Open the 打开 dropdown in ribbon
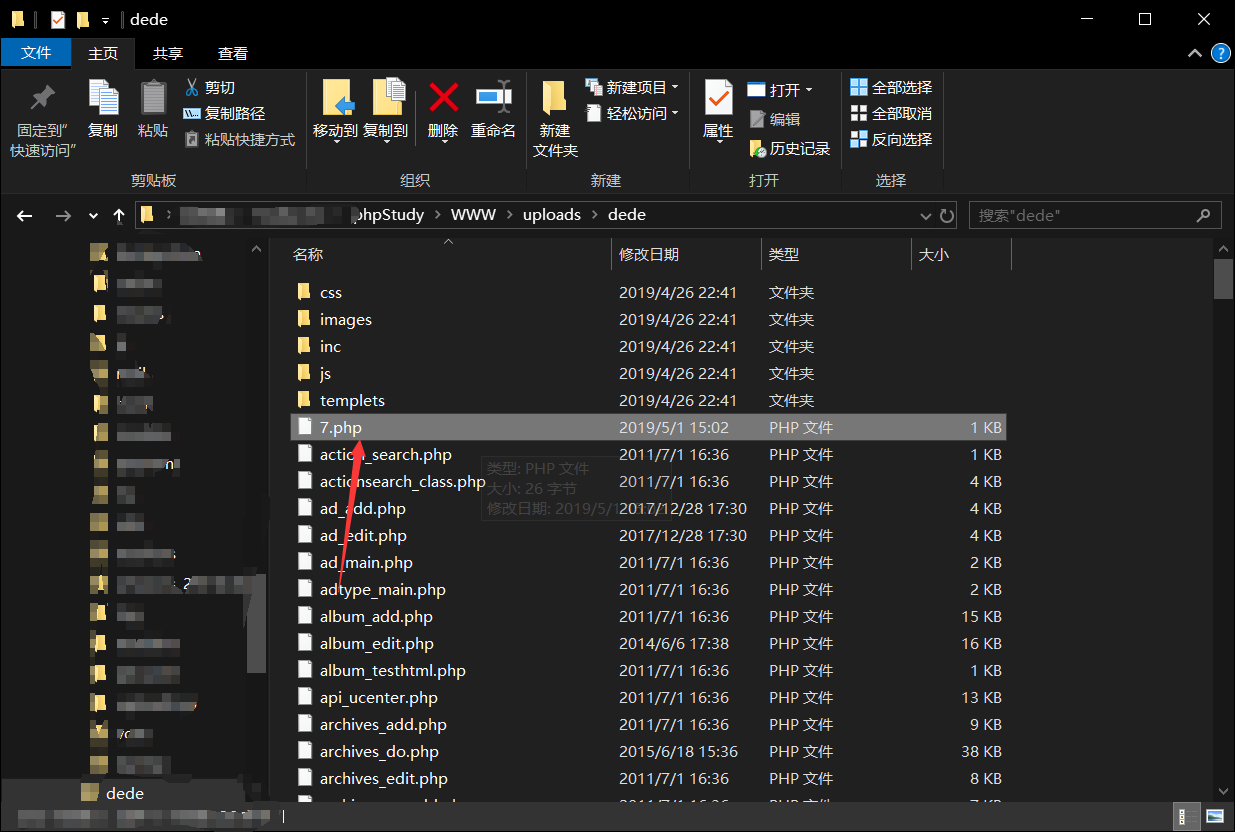Viewport: 1235px width, 832px height. click(x=780, y=90)
